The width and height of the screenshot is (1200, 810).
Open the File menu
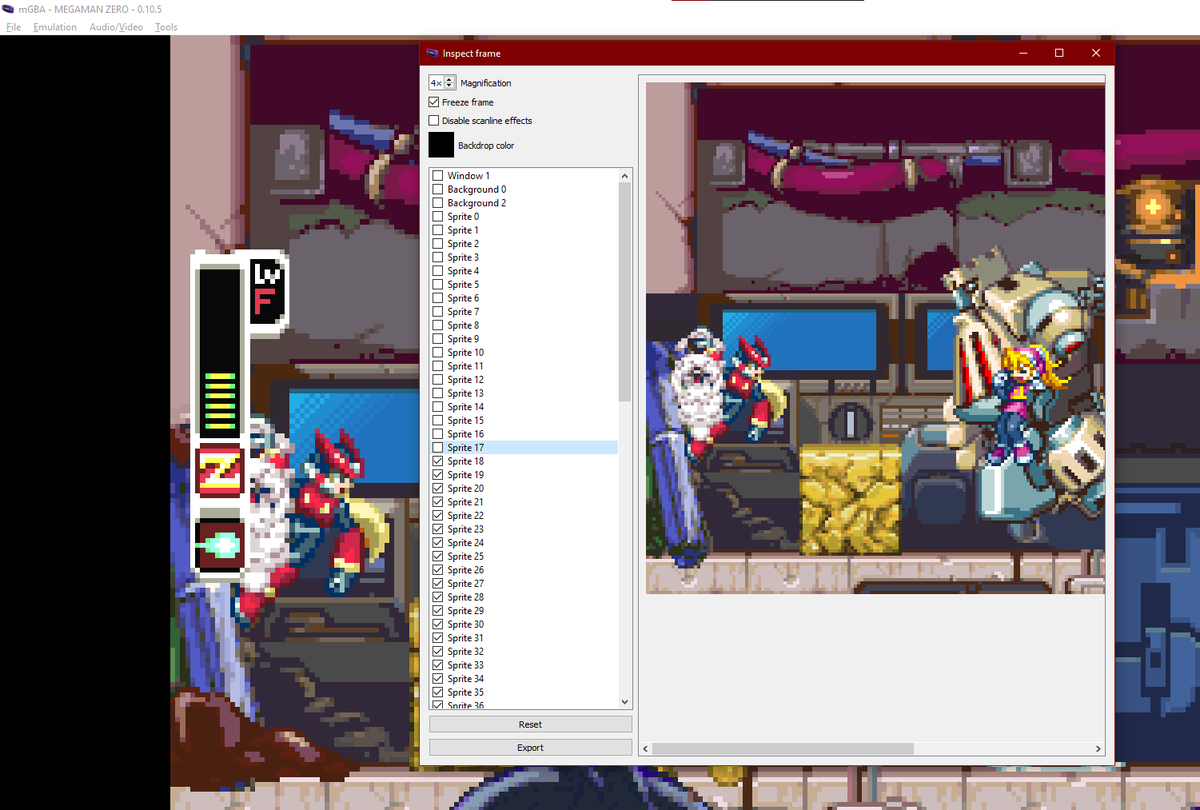[13, 27]
